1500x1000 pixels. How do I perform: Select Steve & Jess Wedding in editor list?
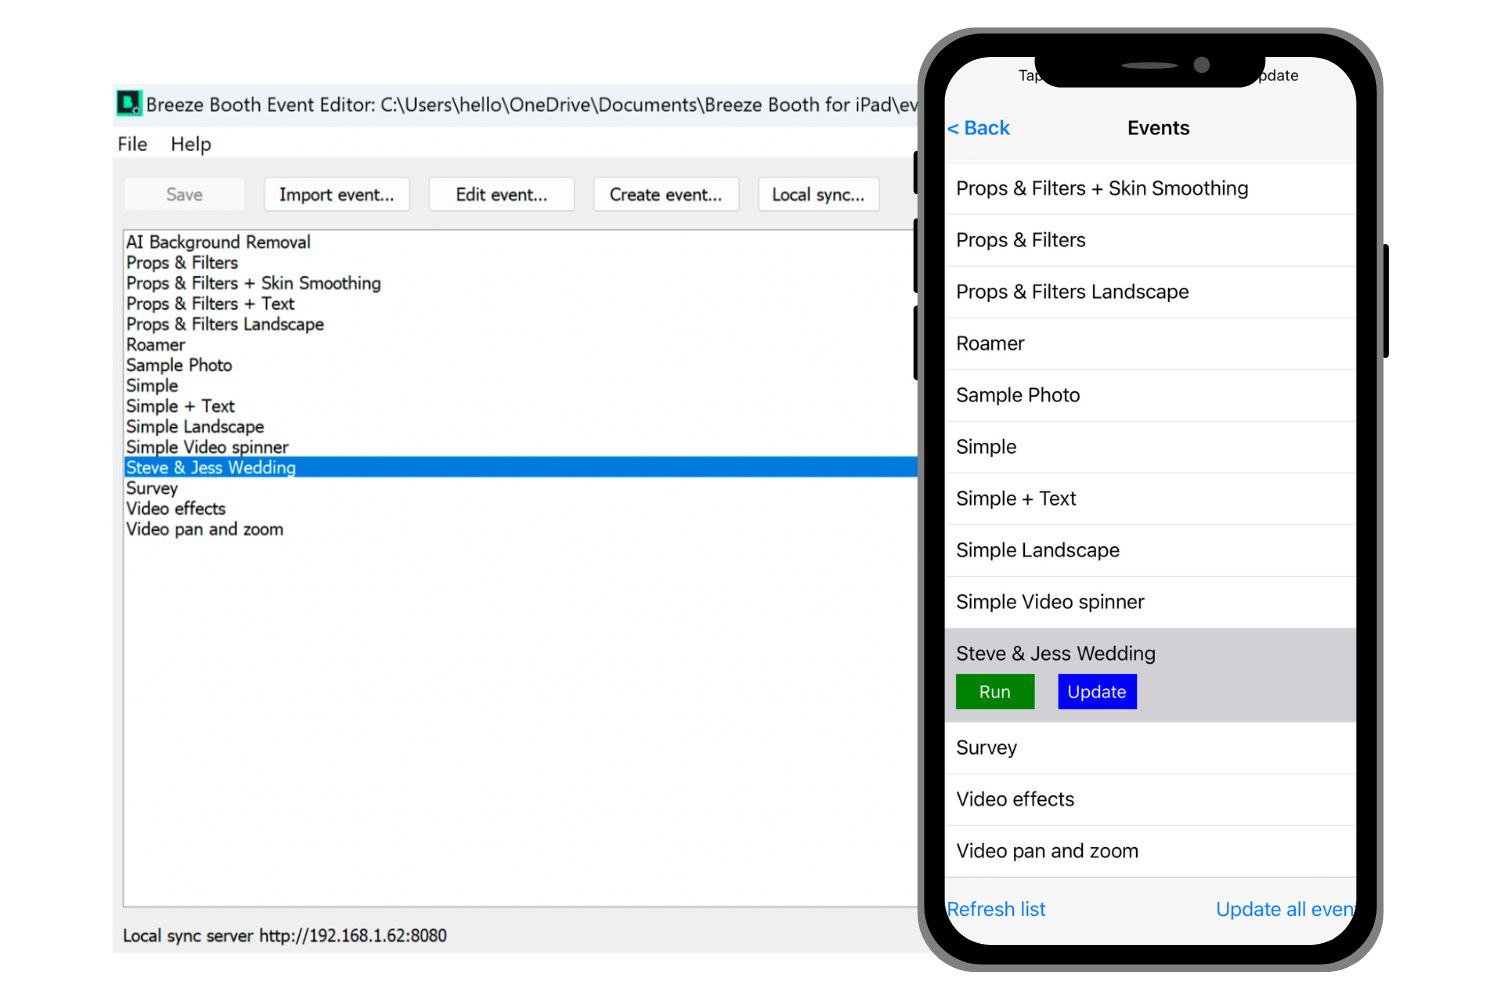click(211, 467)
